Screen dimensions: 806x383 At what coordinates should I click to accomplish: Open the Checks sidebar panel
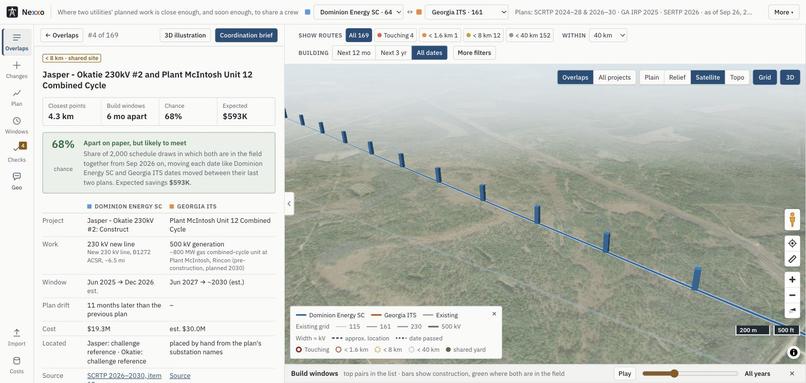point(17,153)
